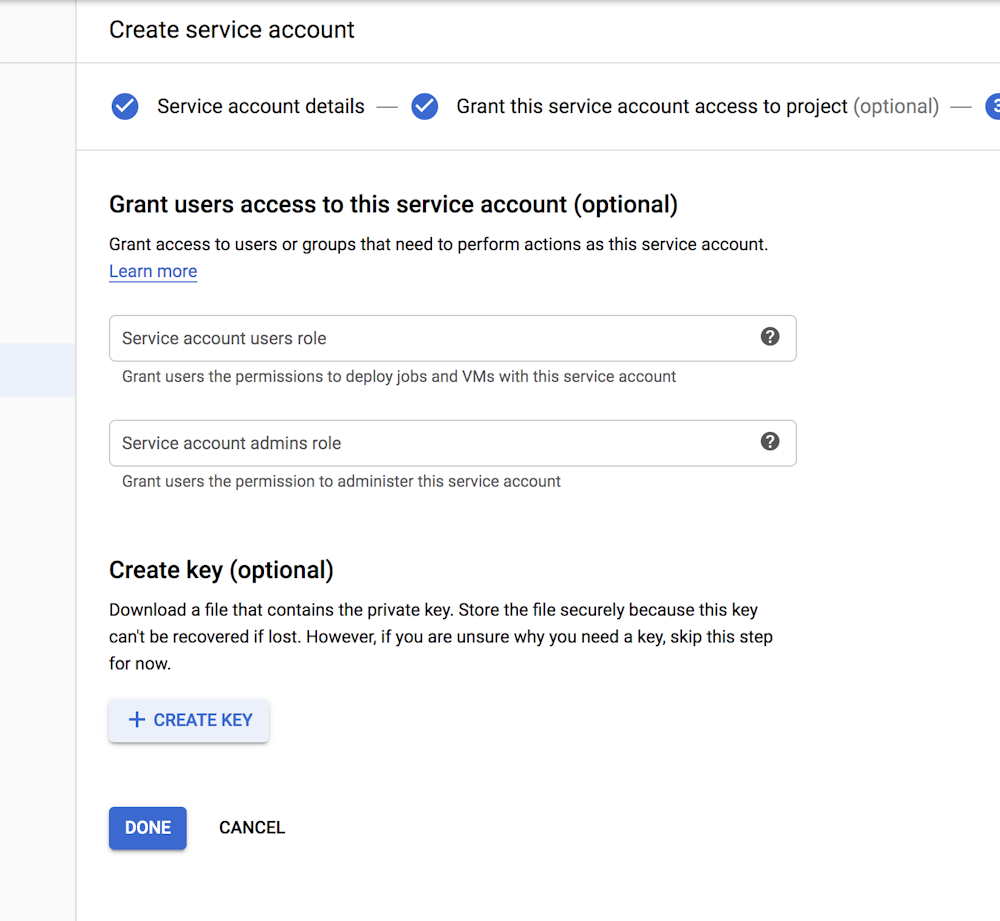Click the Create service account page title
1000x921 pixels.
pyautogui.click(x=232, y=30)
